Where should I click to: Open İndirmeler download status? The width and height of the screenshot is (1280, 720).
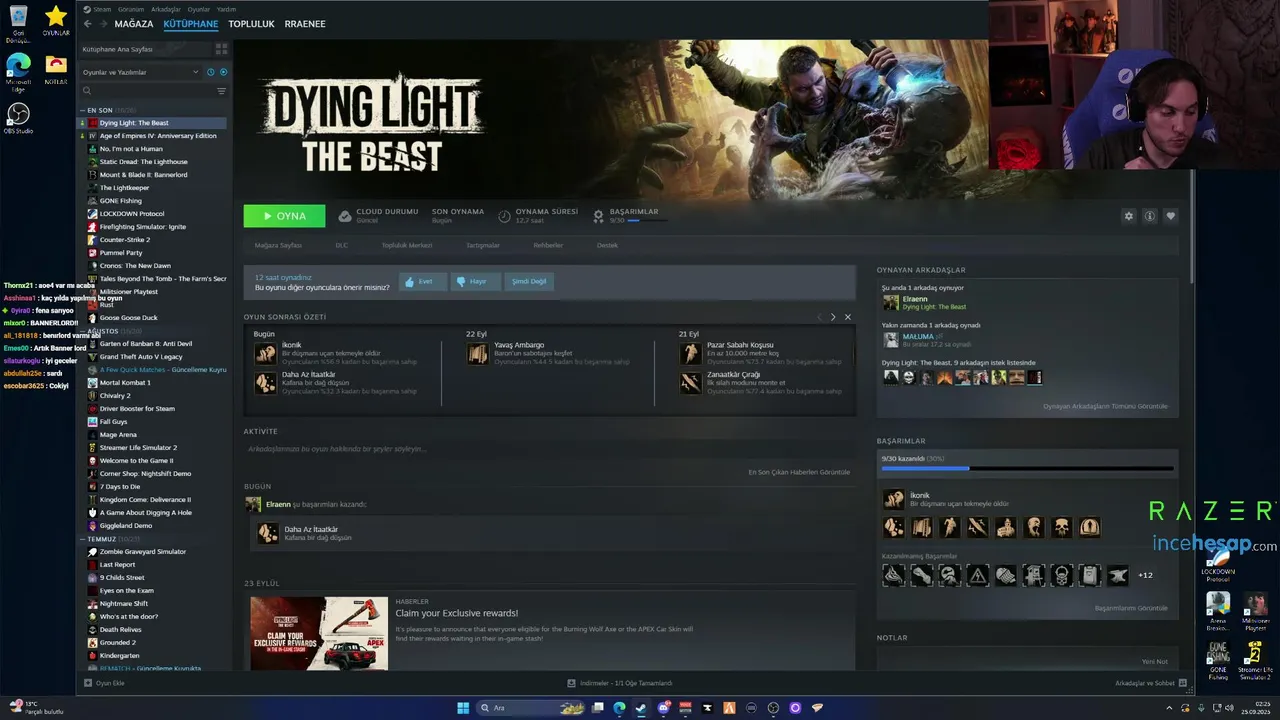coord(620,683)
